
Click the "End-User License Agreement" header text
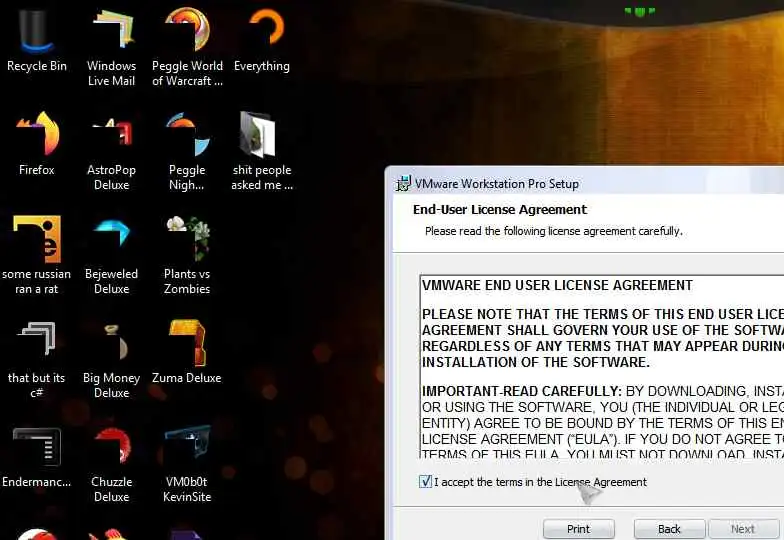[x=500, y=210]
